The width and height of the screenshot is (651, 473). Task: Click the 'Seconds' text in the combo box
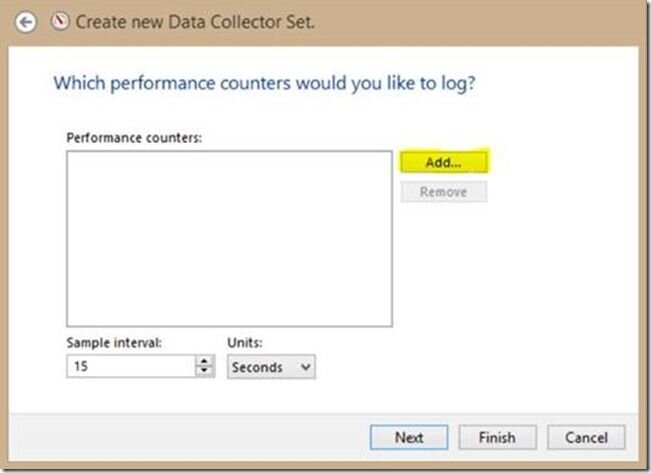coord(257,368)
